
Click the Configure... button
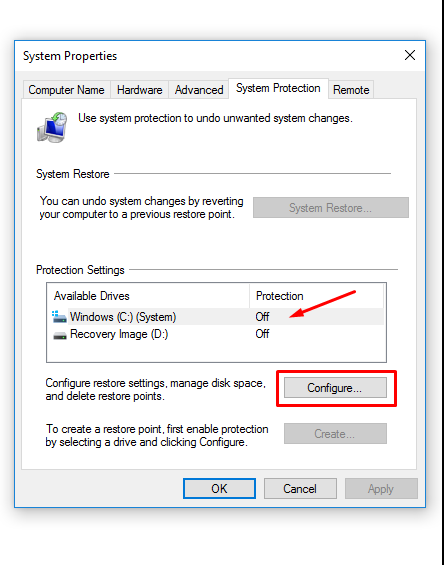[335, 388]
